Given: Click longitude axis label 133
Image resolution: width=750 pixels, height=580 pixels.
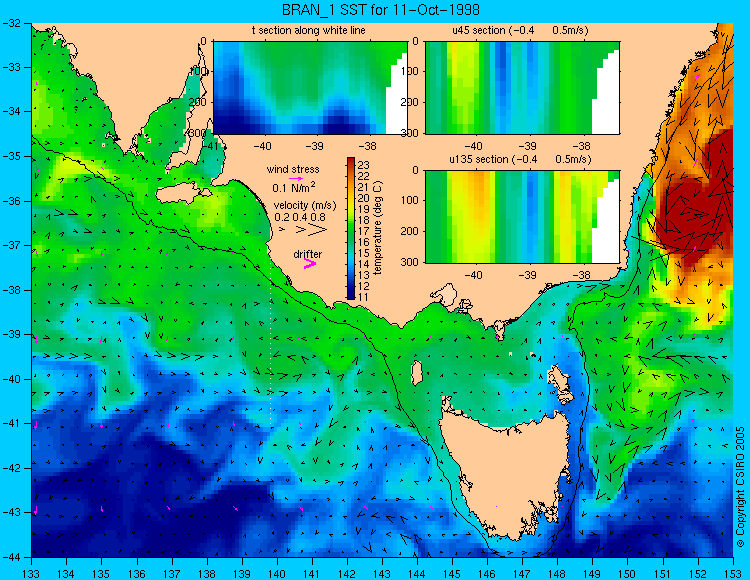Looking at the screenshot, I should click(31, 573).
